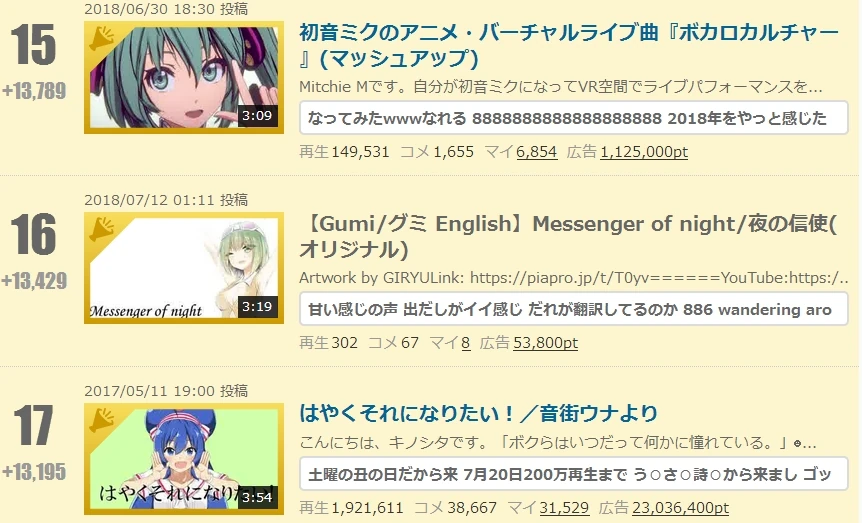Click the comment box starting なってみたwww
Viewport: 862px width, 523px height.
[x=573, y=118]
